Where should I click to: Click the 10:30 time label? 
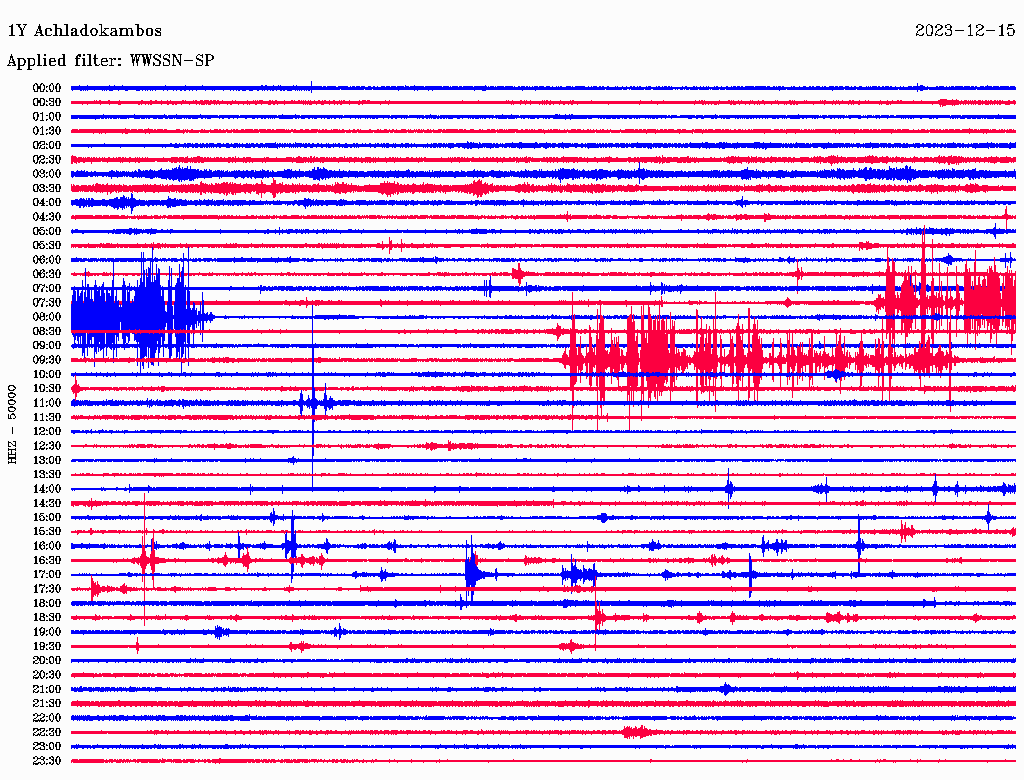(46, 388)
